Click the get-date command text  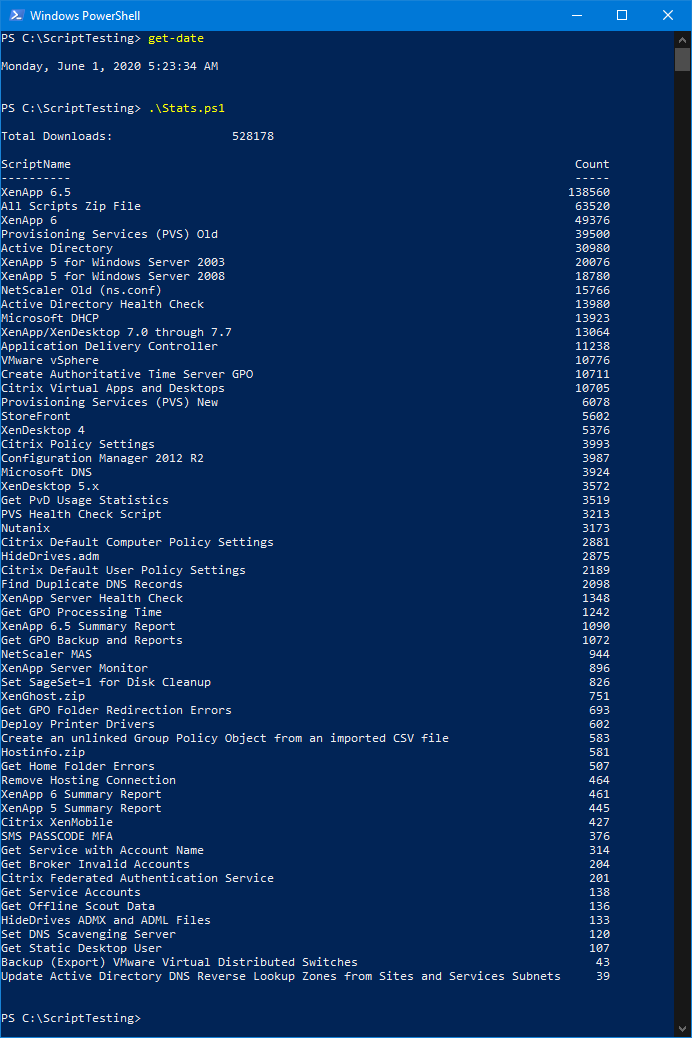pyautogui.click(x=175, y=38)
